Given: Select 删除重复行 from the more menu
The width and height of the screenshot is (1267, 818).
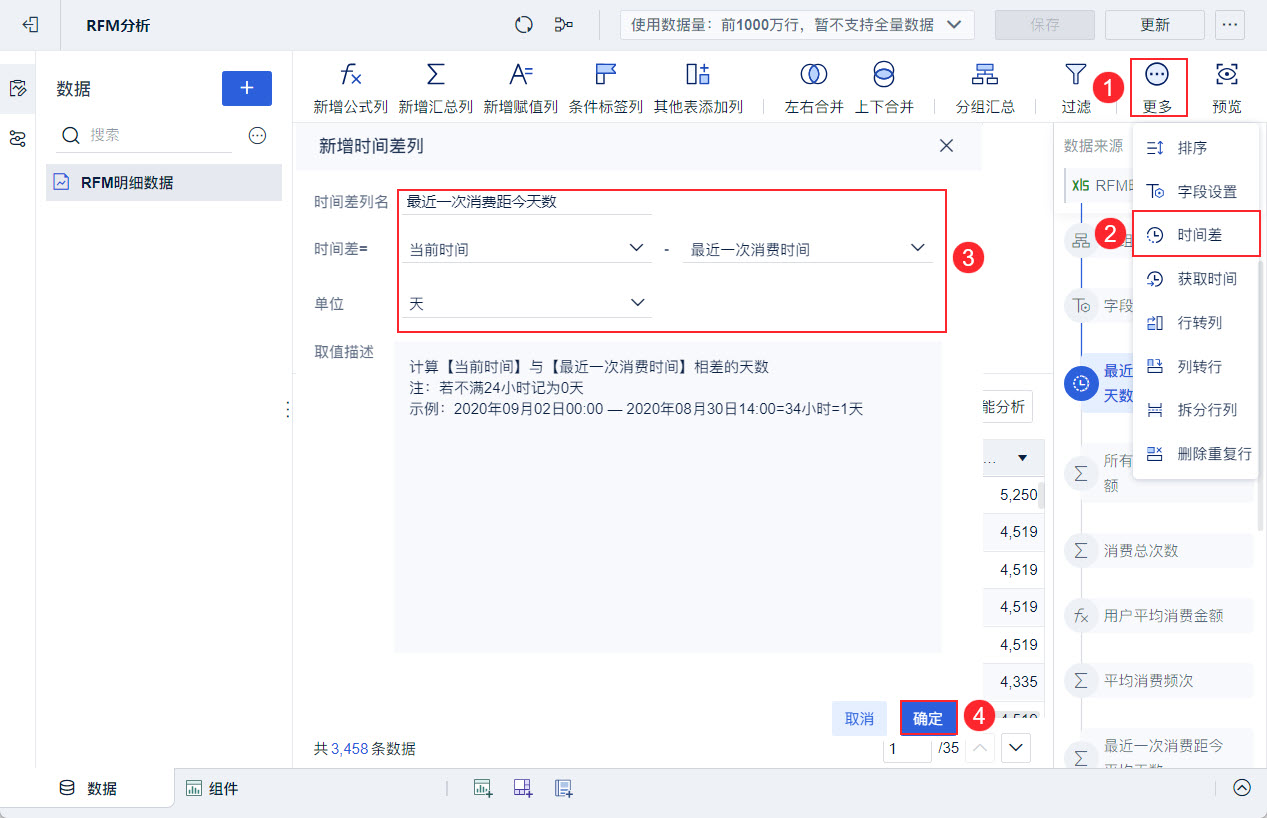Looking at the screenshot, I should coord(1195,453).
